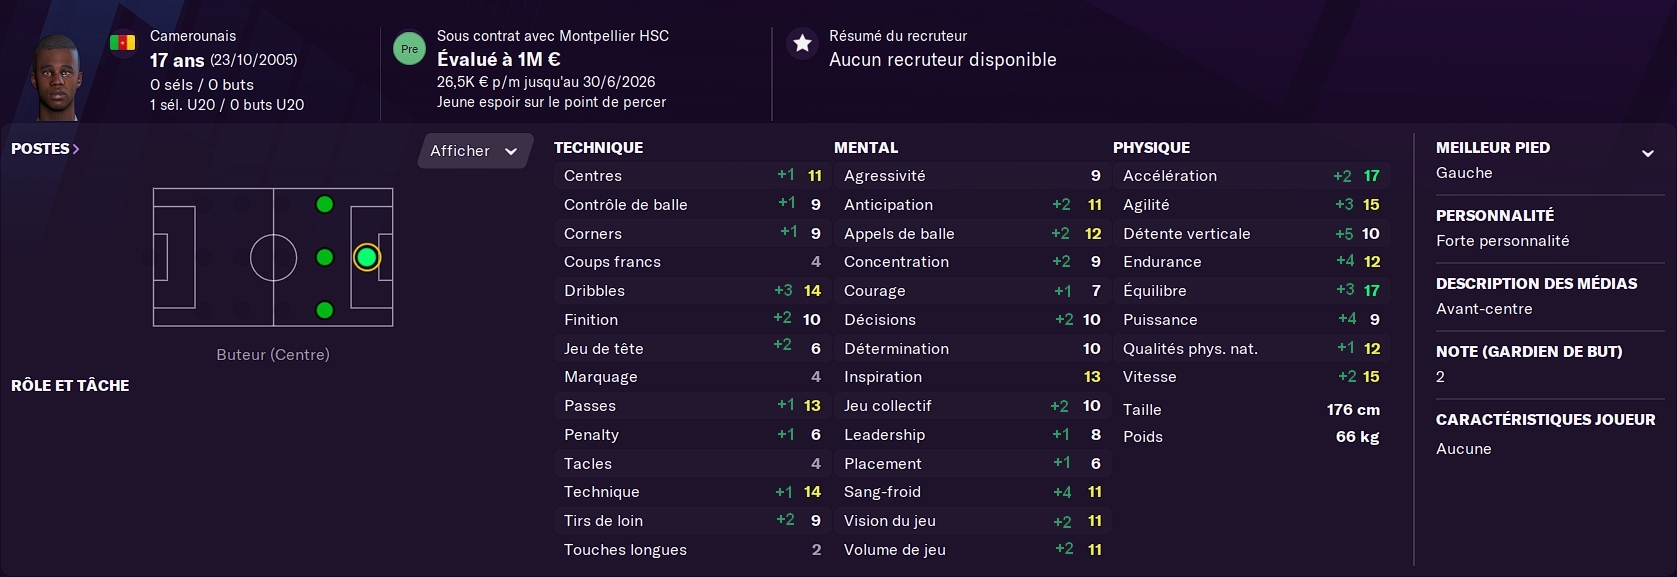Select the top attacking midfielder position dot

(324, 205)
